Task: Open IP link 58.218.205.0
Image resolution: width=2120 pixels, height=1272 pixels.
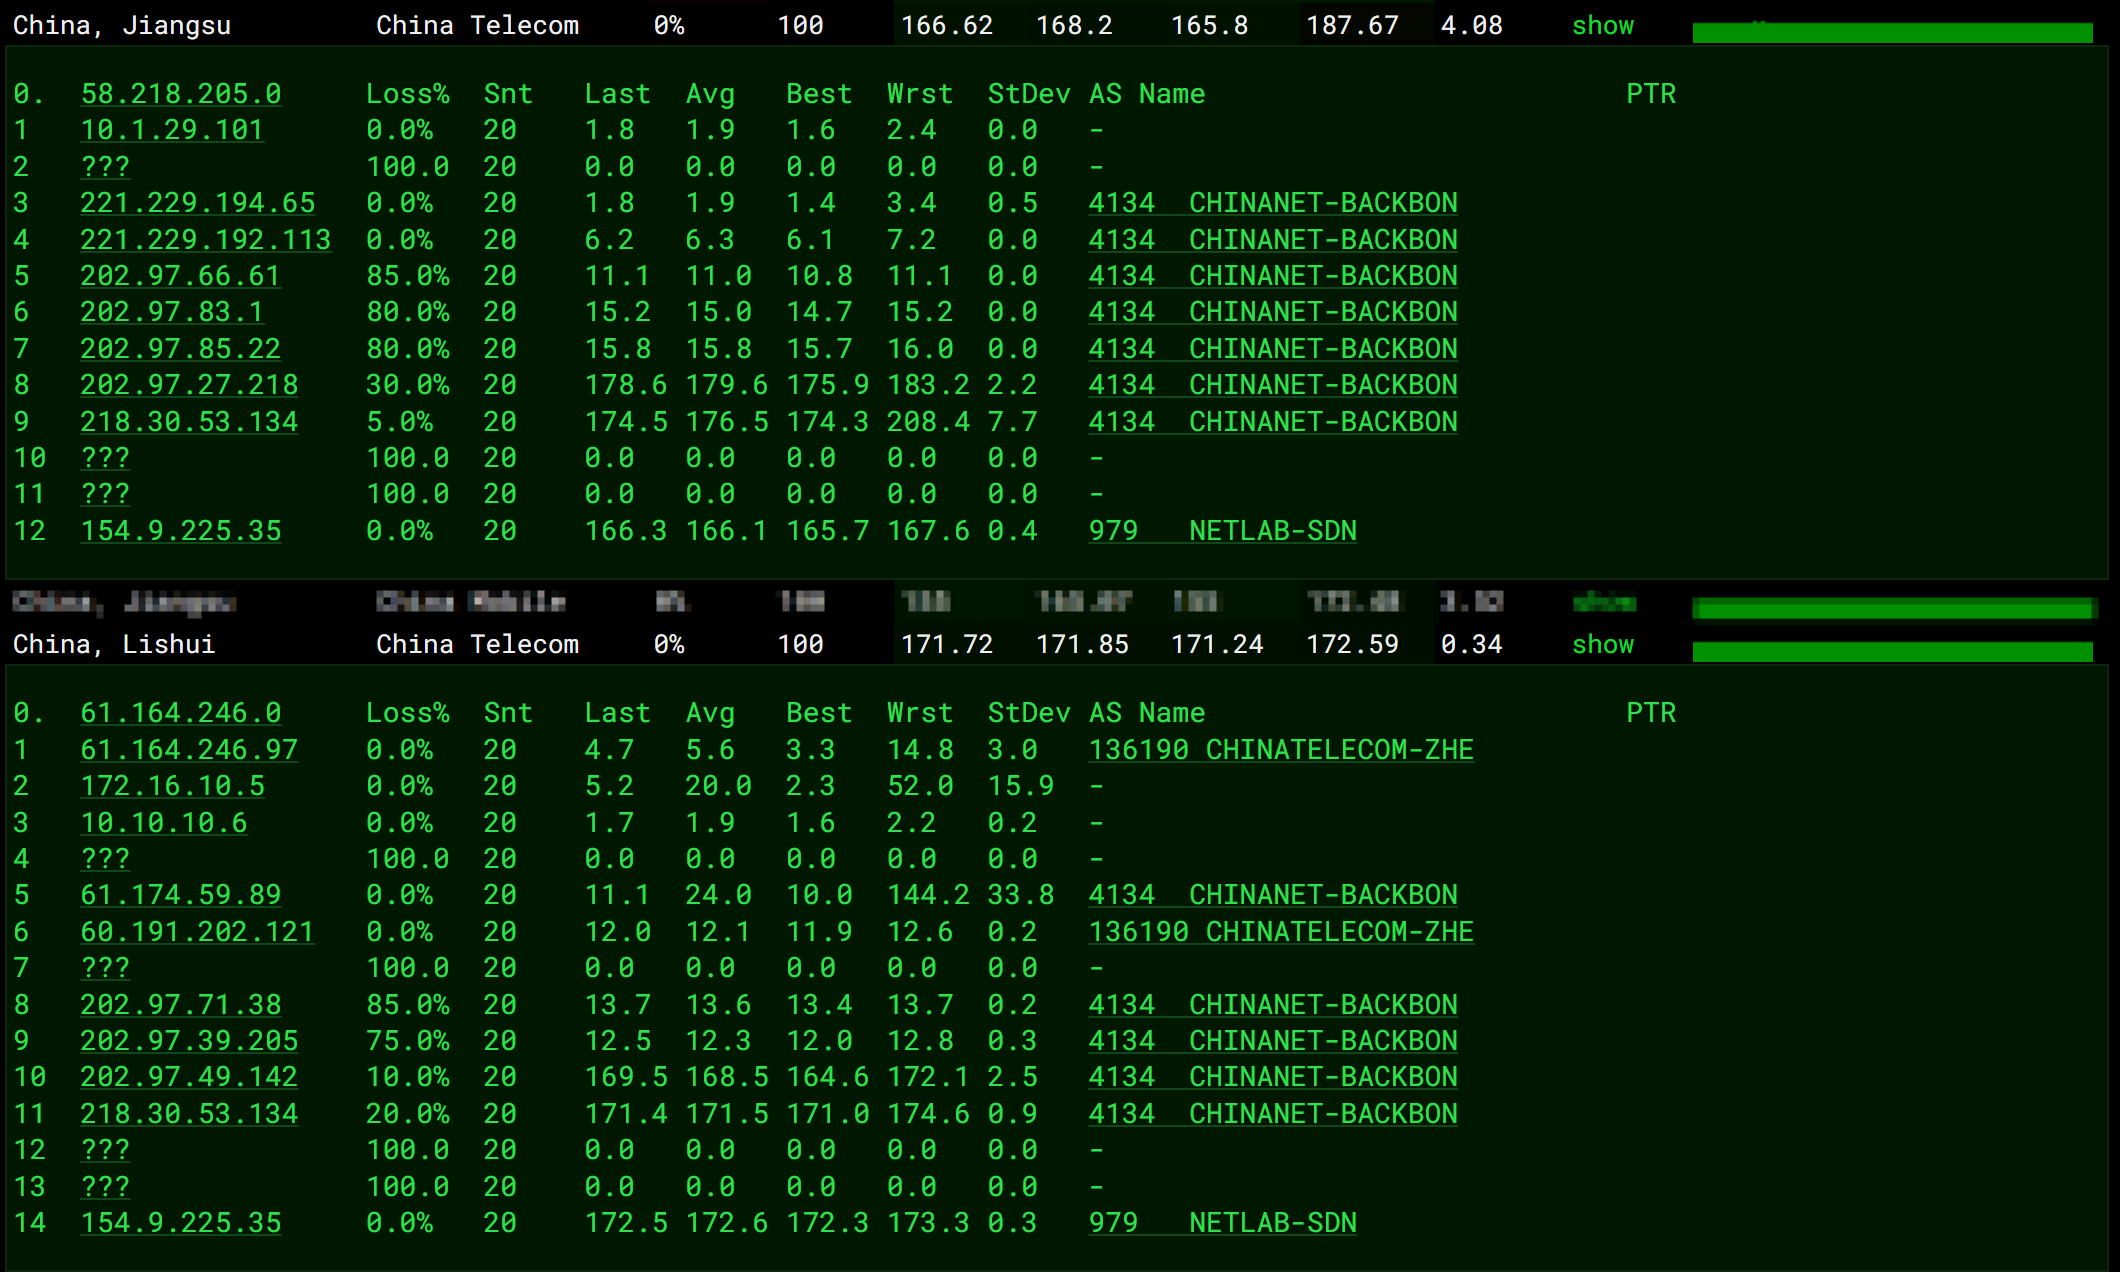Action: pos(181,94)
